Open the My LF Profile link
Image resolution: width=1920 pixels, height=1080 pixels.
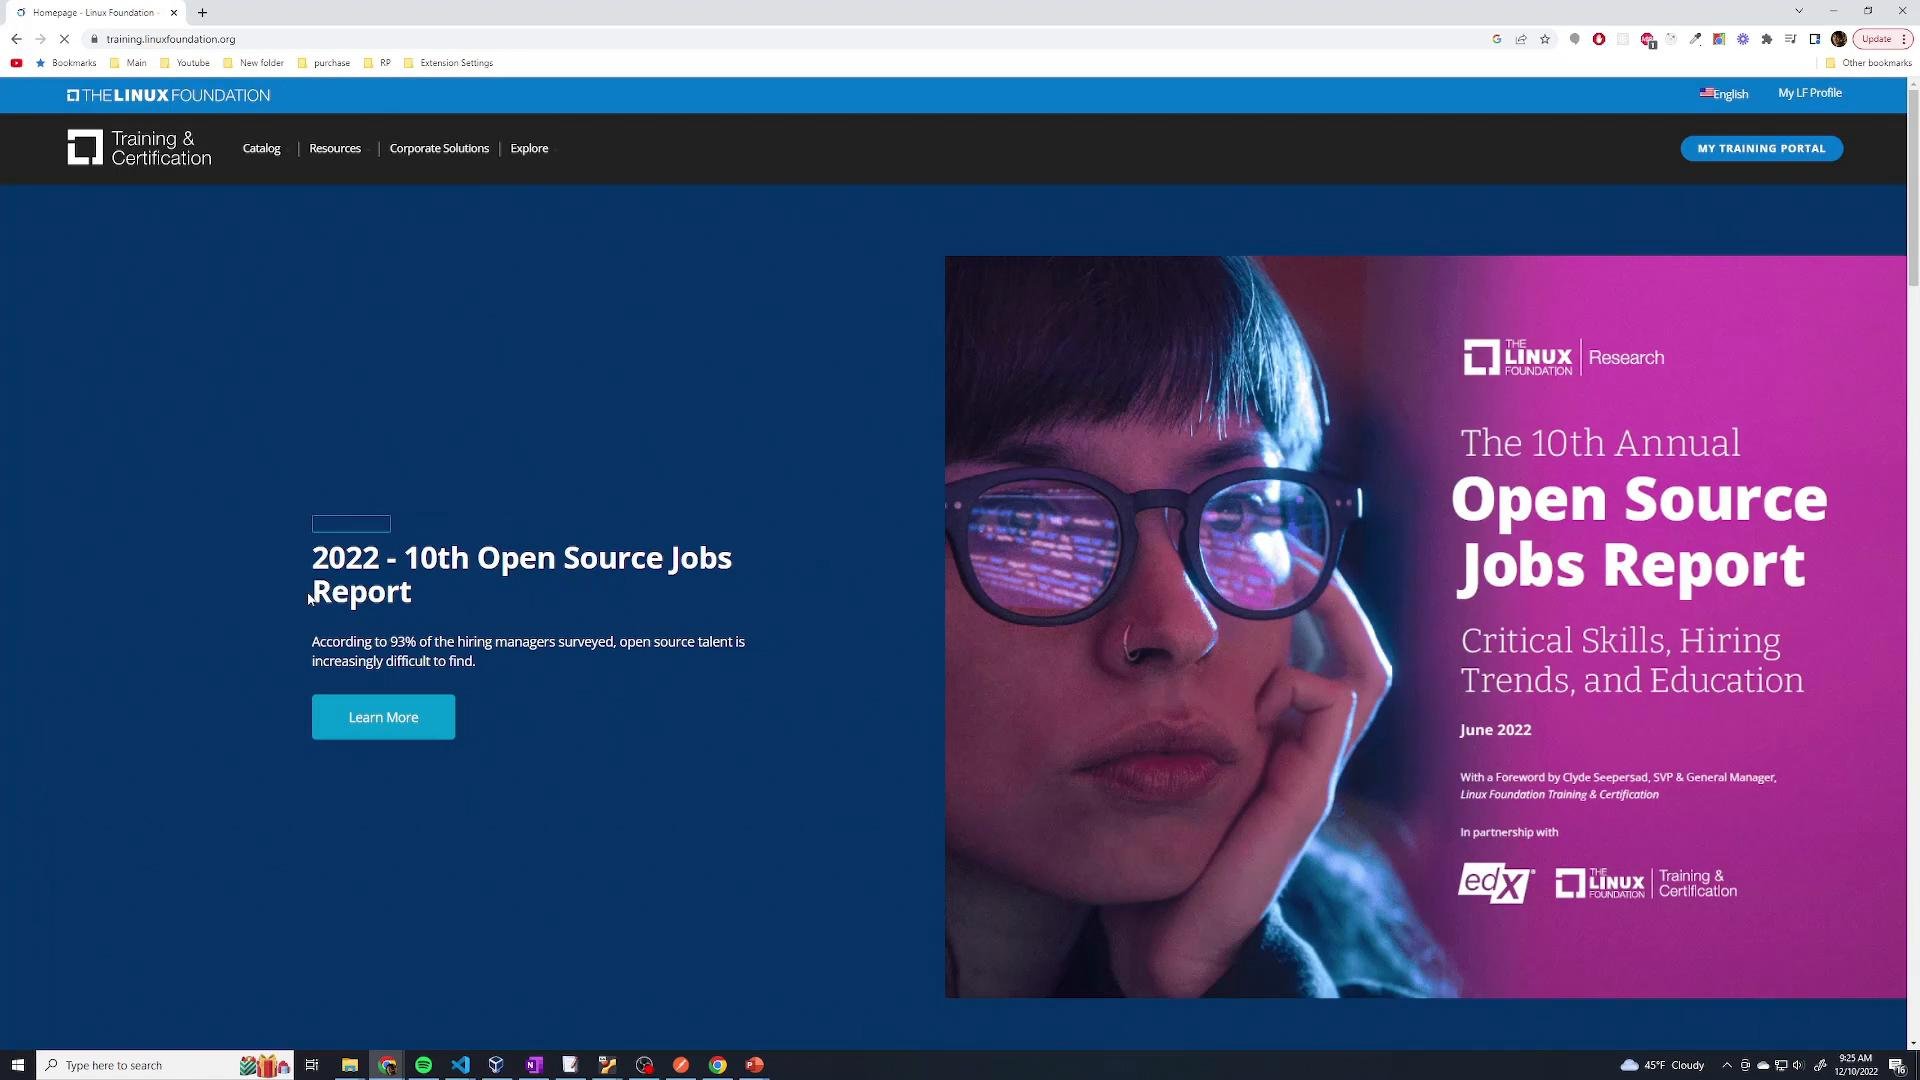coord(1809,93)
